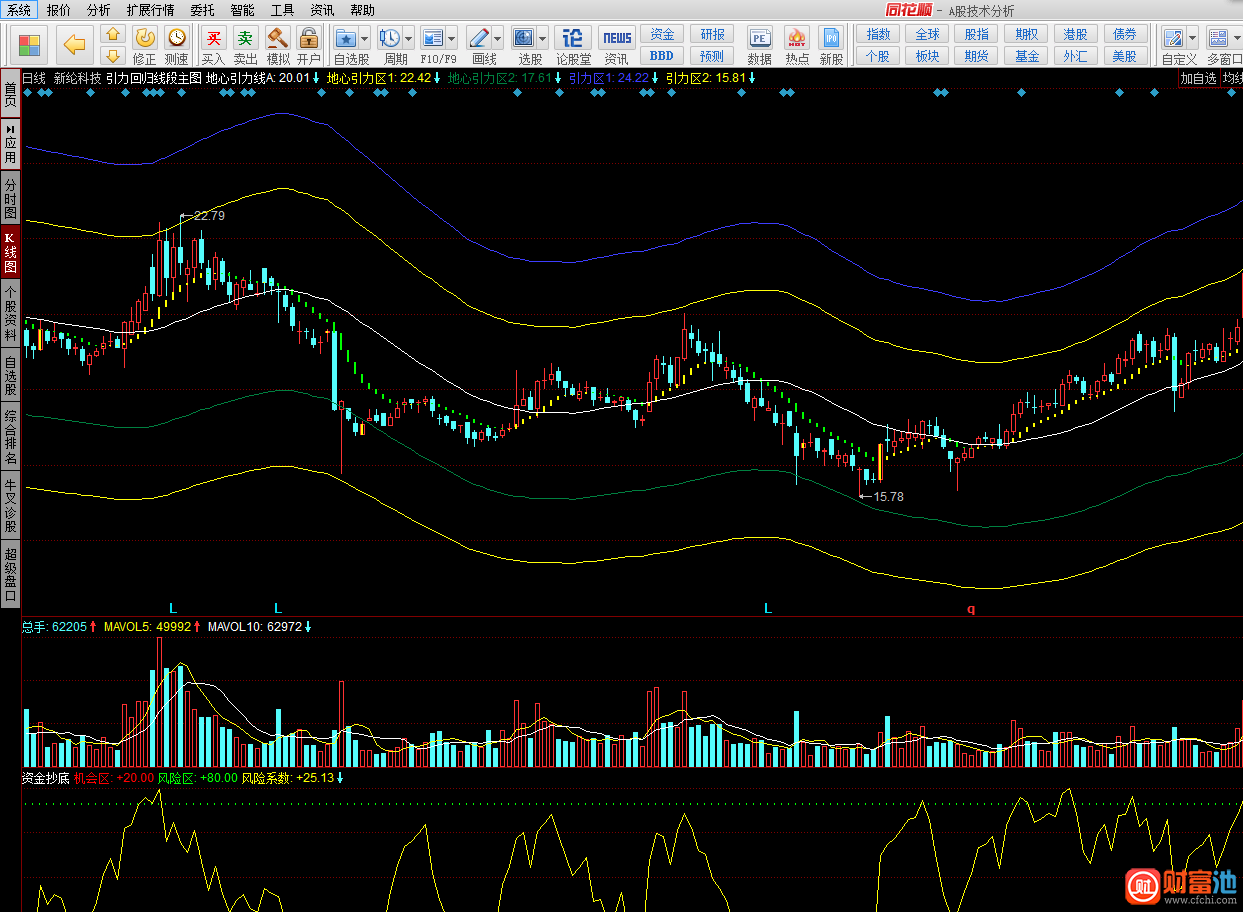The width and height of the screenshot is (1243, 912).
Task: Expand the 自选股 dropdown arrow
Action: [364, 39]
